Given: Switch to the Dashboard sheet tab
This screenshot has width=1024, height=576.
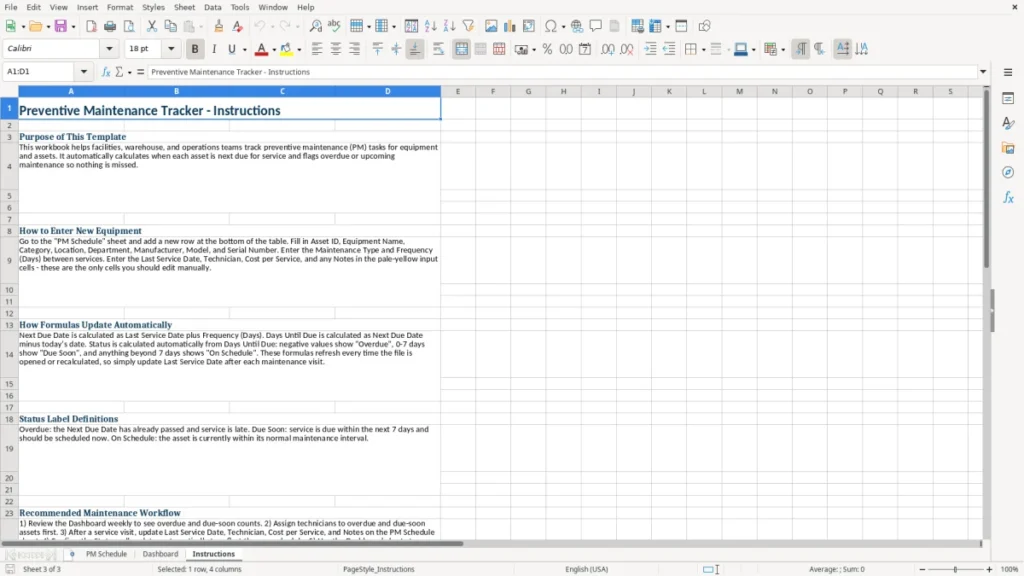Looking at the screenshot, I should coord(160,554).
